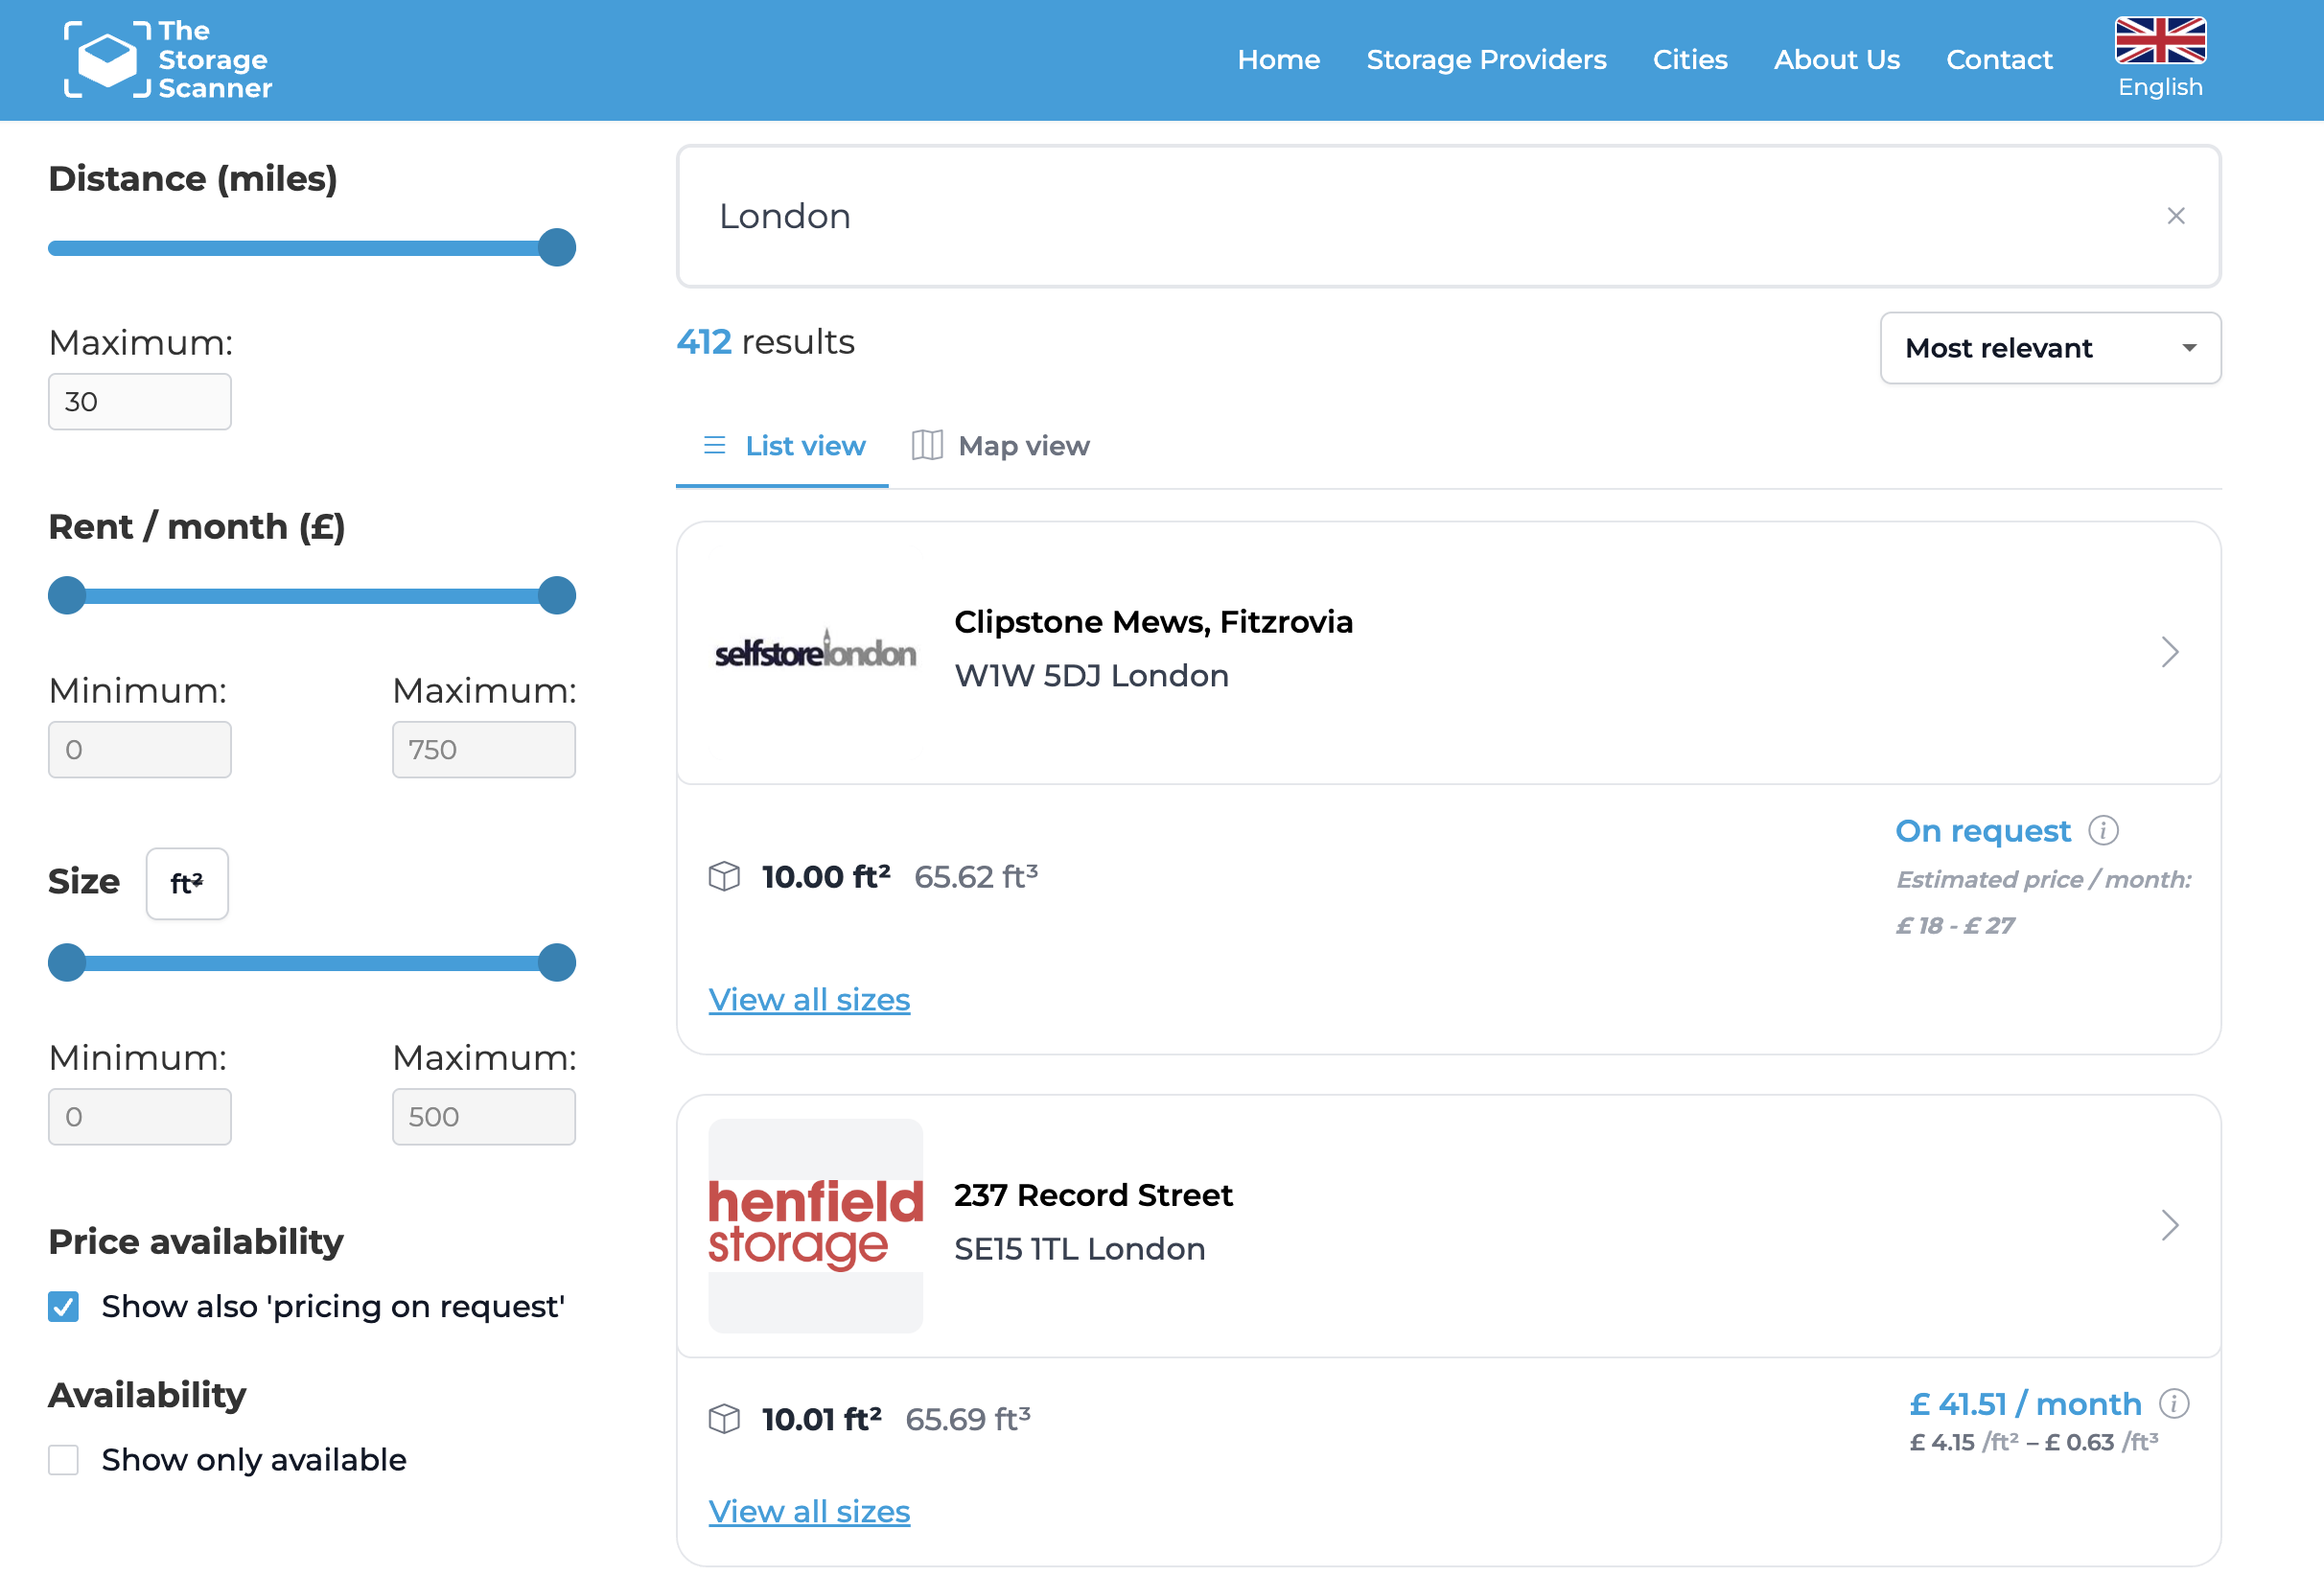Clear the London search with the X icon
The image size is (2324, 1576).
tap(2175, 216)
